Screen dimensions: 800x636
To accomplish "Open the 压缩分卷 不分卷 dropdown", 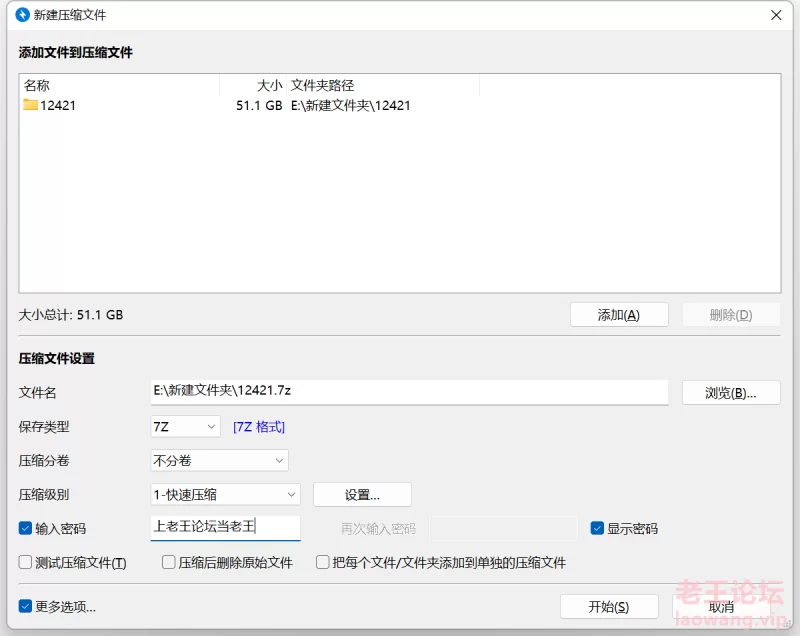I will [219, 461].
